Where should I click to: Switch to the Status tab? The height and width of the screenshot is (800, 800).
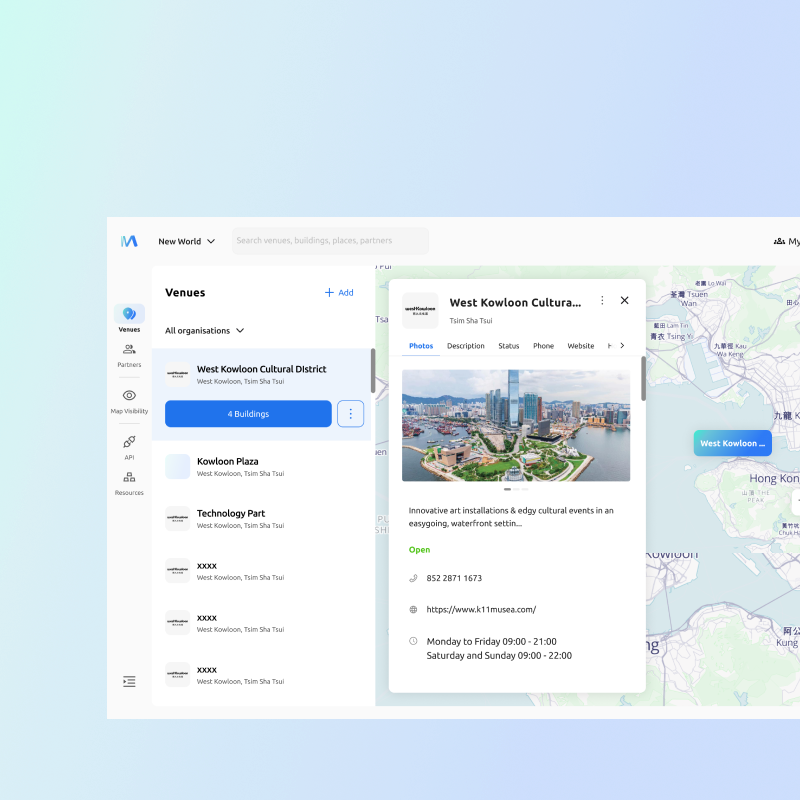click(x=509, y=346)
